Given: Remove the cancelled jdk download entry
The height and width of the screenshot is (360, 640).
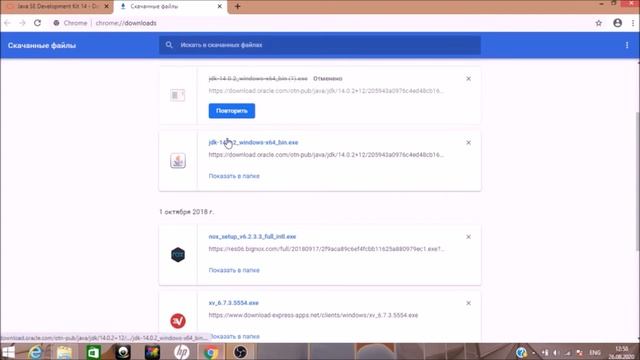Looking at the screenshot, I should click(469, 79).
